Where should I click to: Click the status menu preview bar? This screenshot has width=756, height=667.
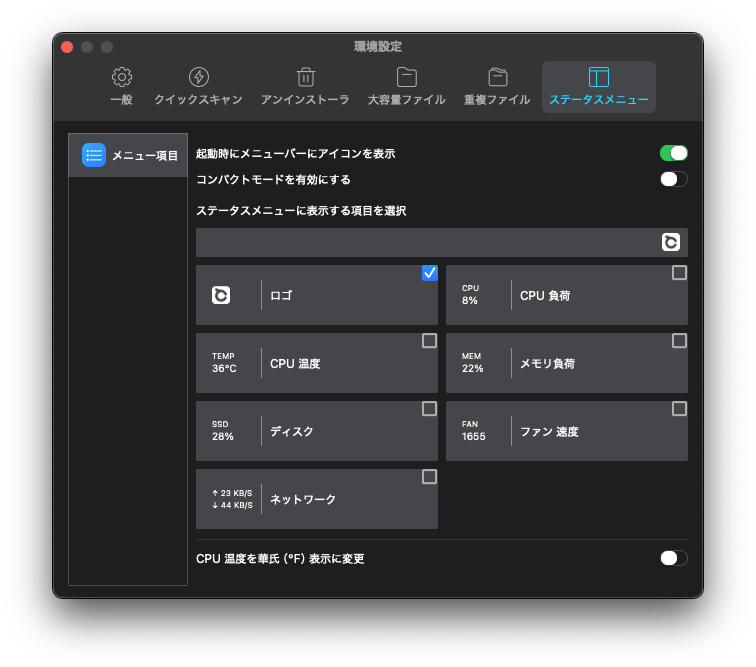[x=442, y=242]
